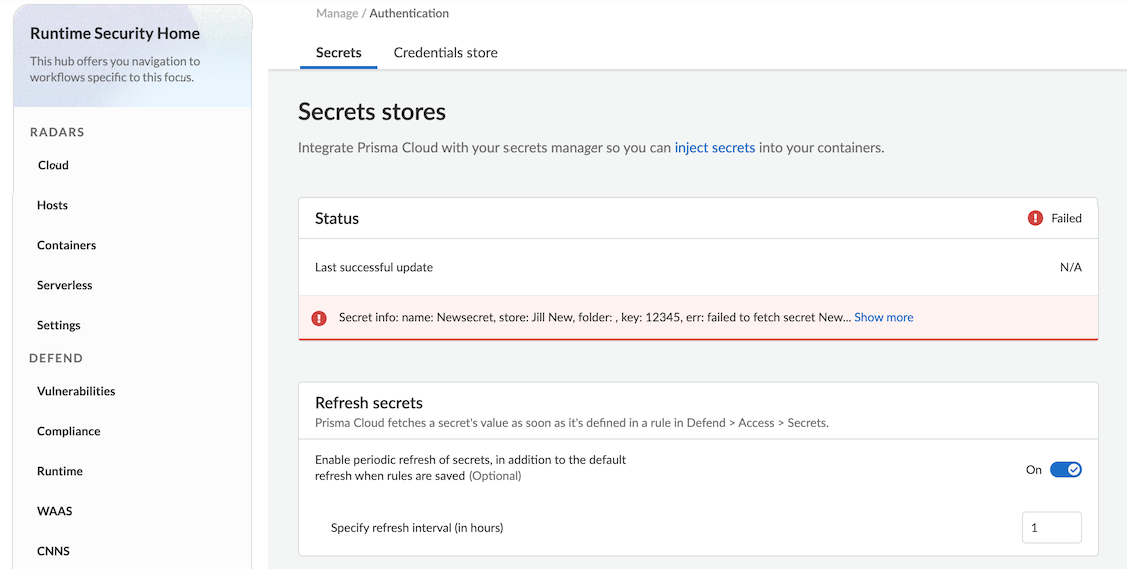Screen dimensions: 1127x569
Task: Select the Secrets tab
Action: (338, 52)
